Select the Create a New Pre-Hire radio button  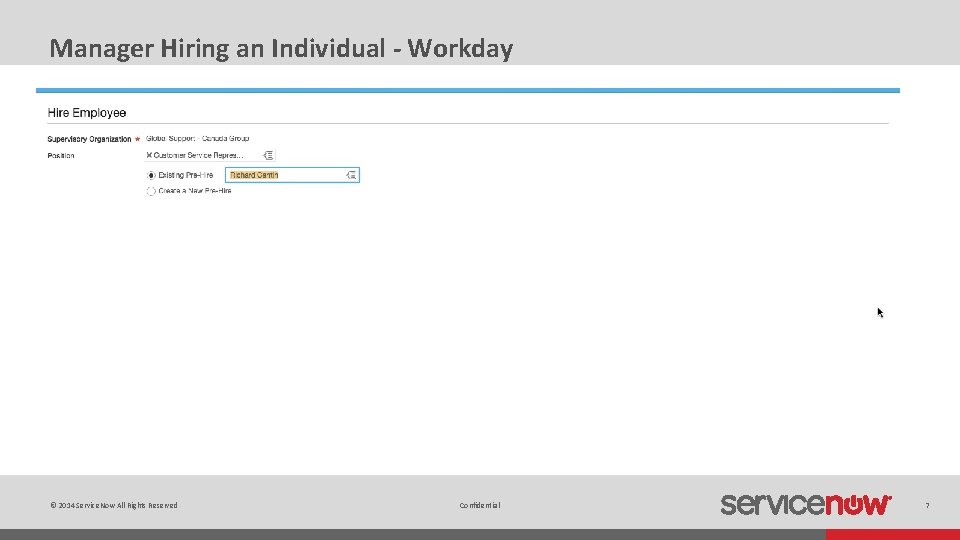151,191
